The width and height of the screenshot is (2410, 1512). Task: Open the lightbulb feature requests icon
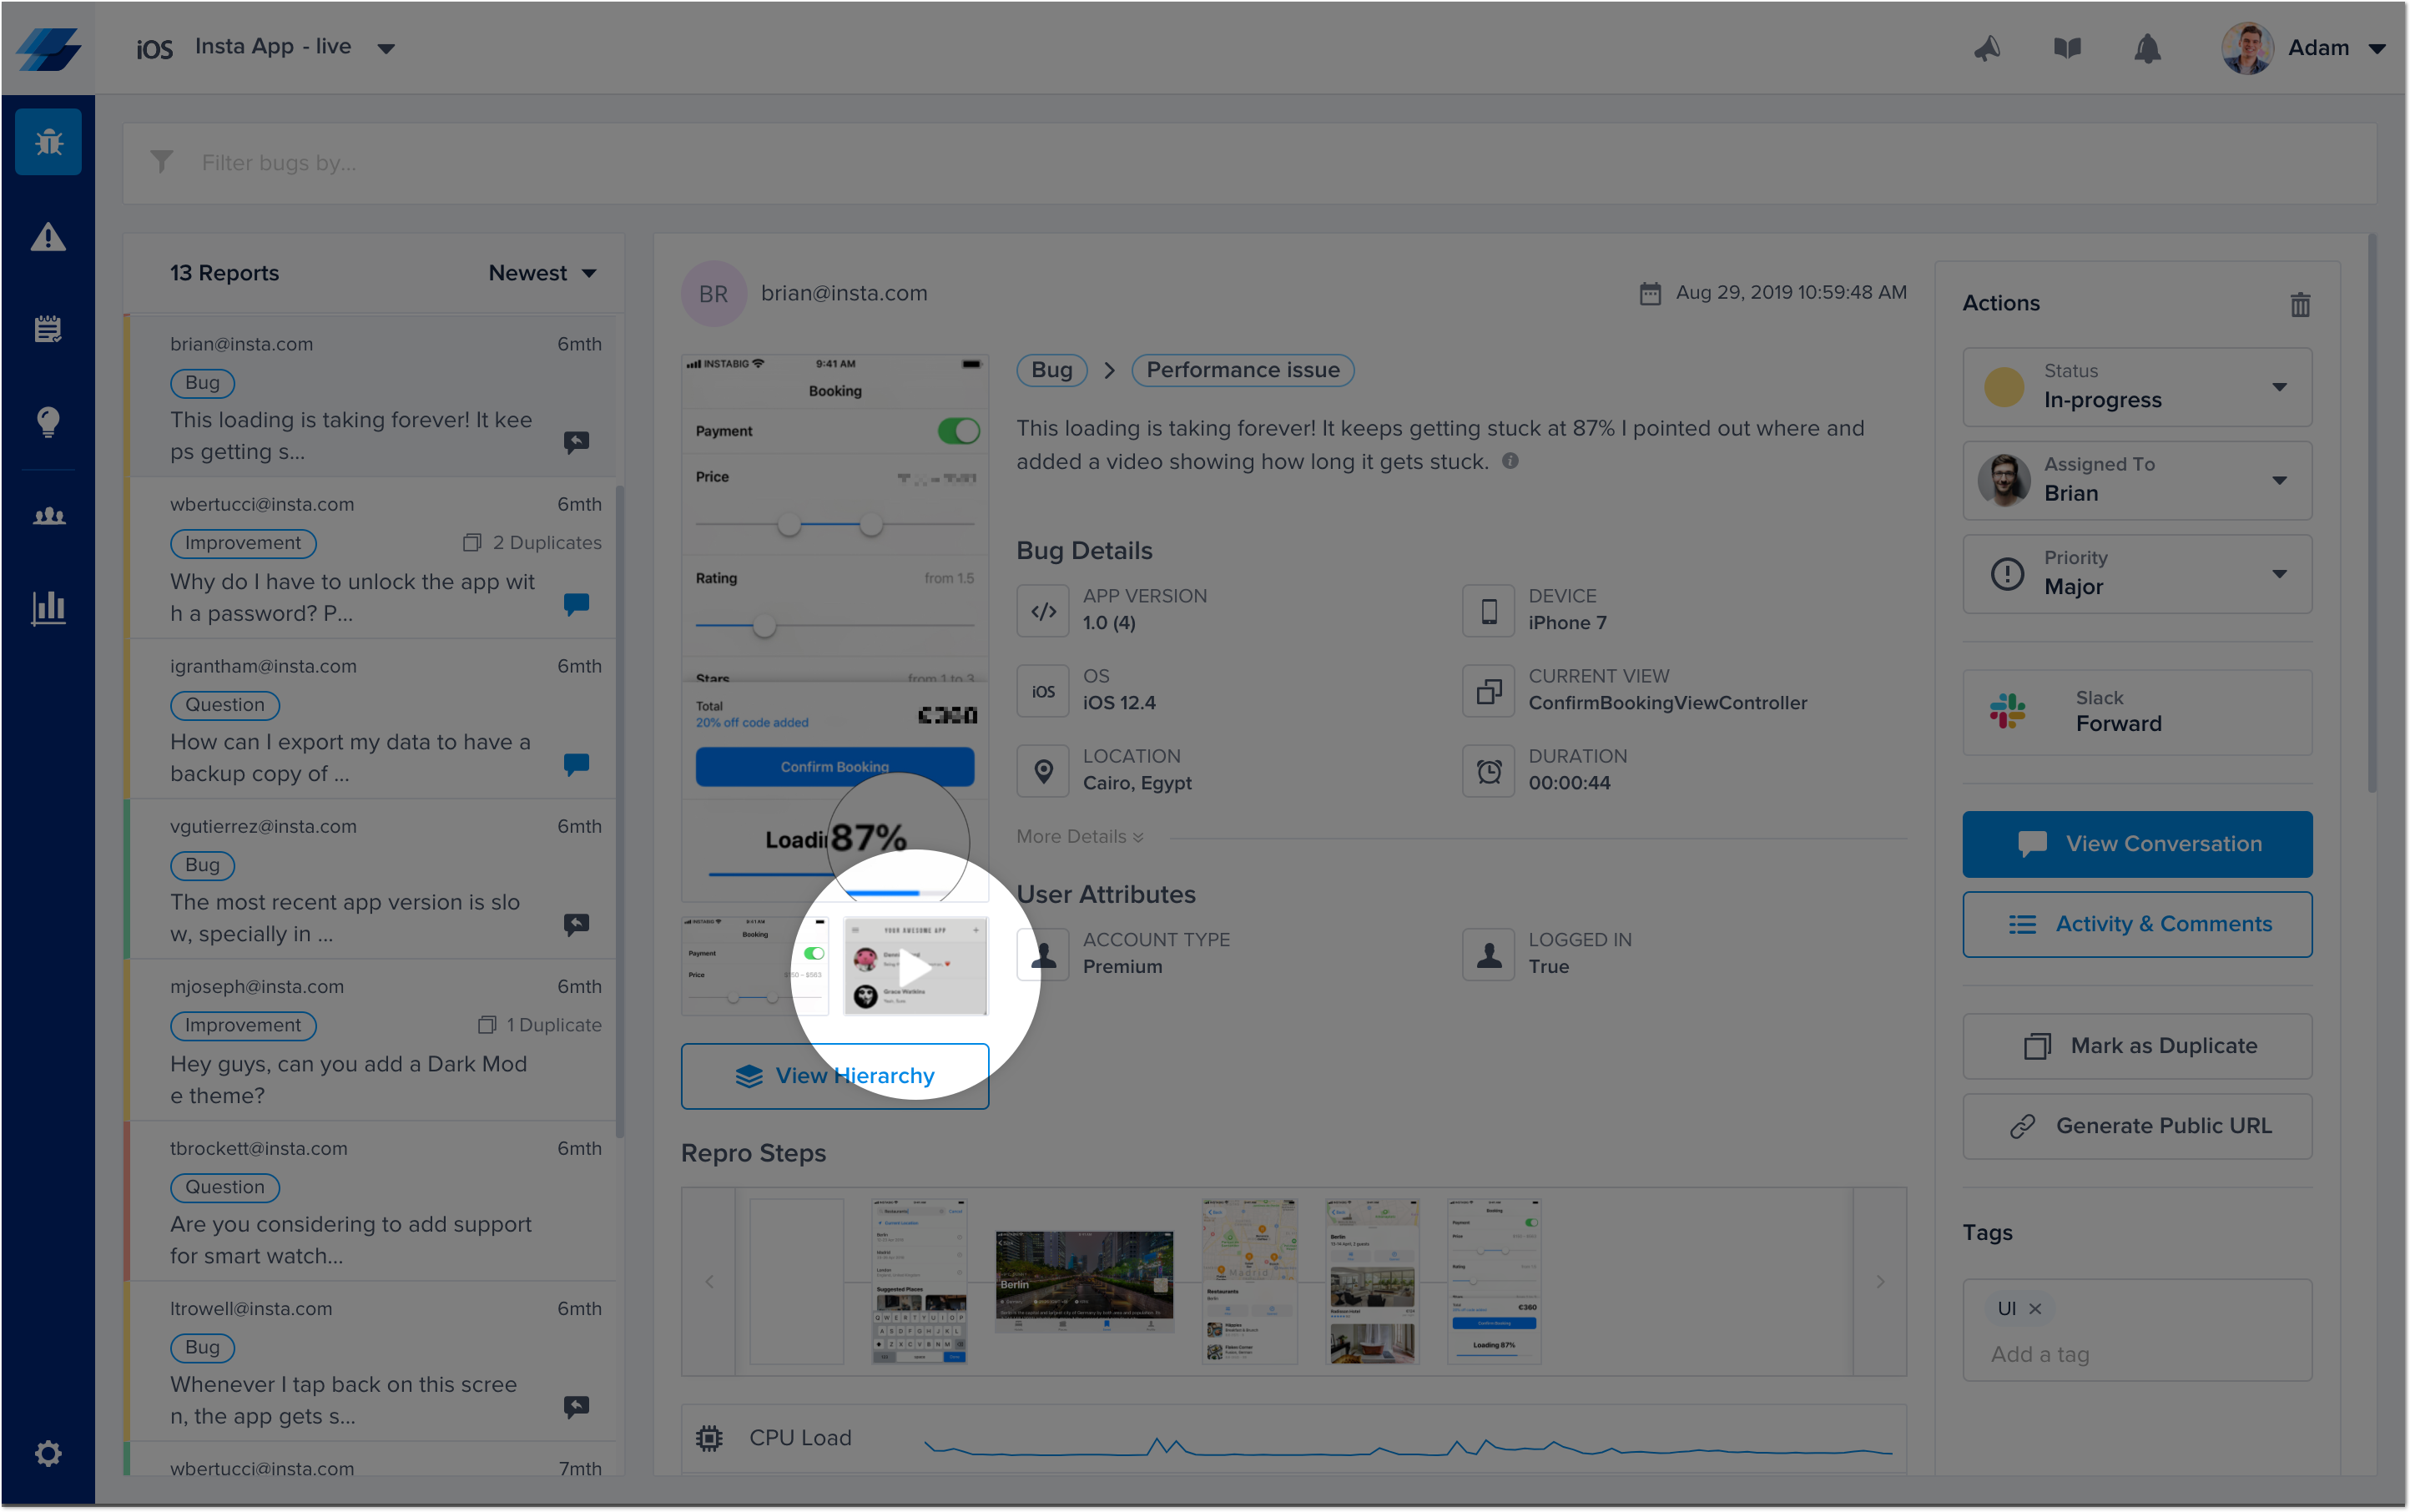[48, 421]
